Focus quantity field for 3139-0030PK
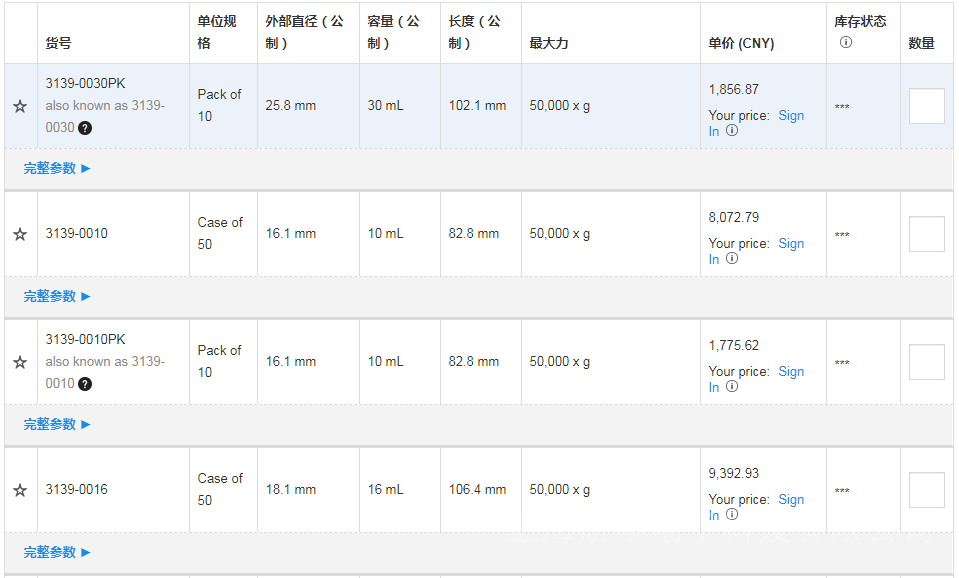Screen dimensions: 959x578 point(926,106)
